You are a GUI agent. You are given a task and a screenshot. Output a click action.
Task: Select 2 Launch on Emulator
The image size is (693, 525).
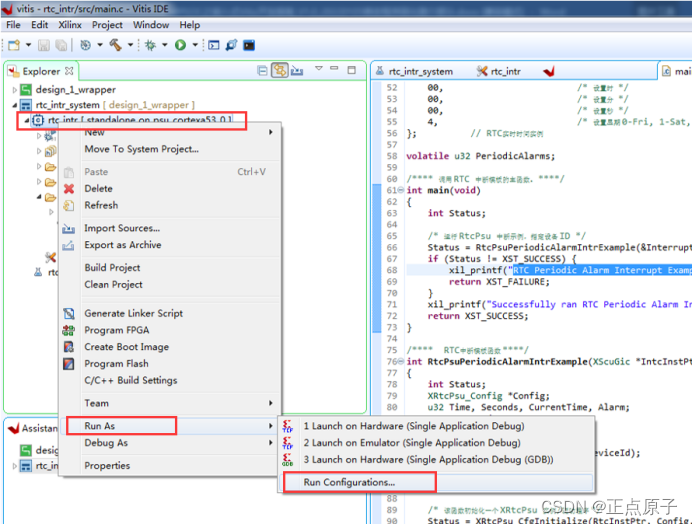[x=438, y=443]
